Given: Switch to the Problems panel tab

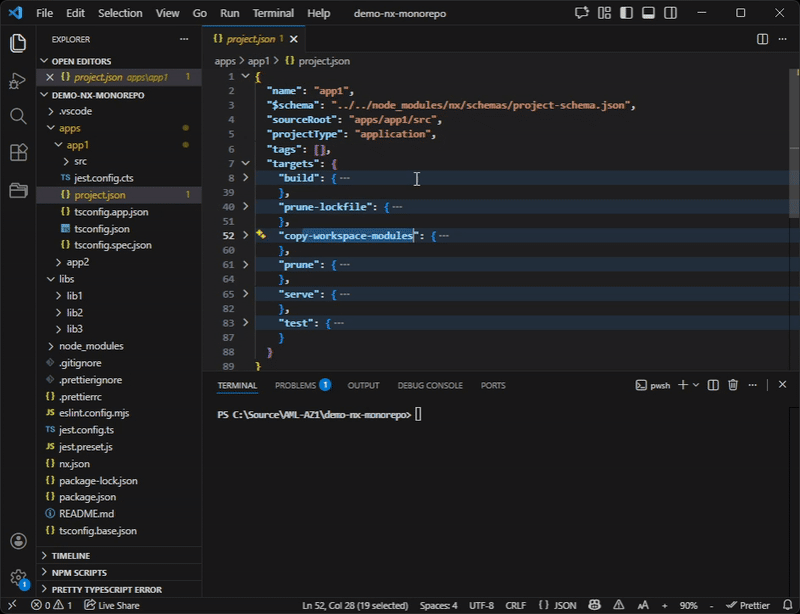Looking at the screenshot, I should pos(303,385).
